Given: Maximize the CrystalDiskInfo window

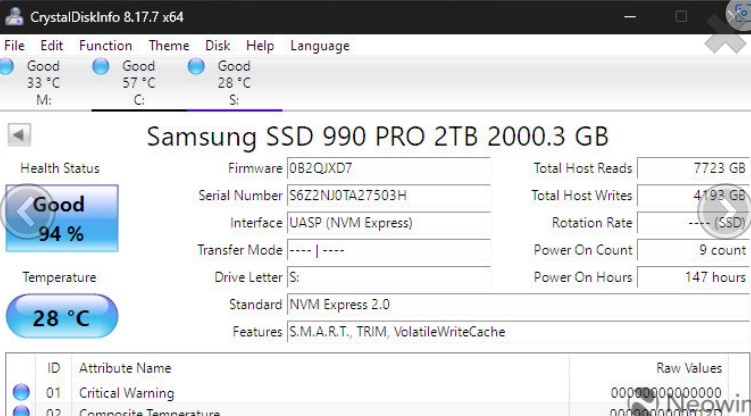Looking at the screenshot, I should [x=681, y=17].
